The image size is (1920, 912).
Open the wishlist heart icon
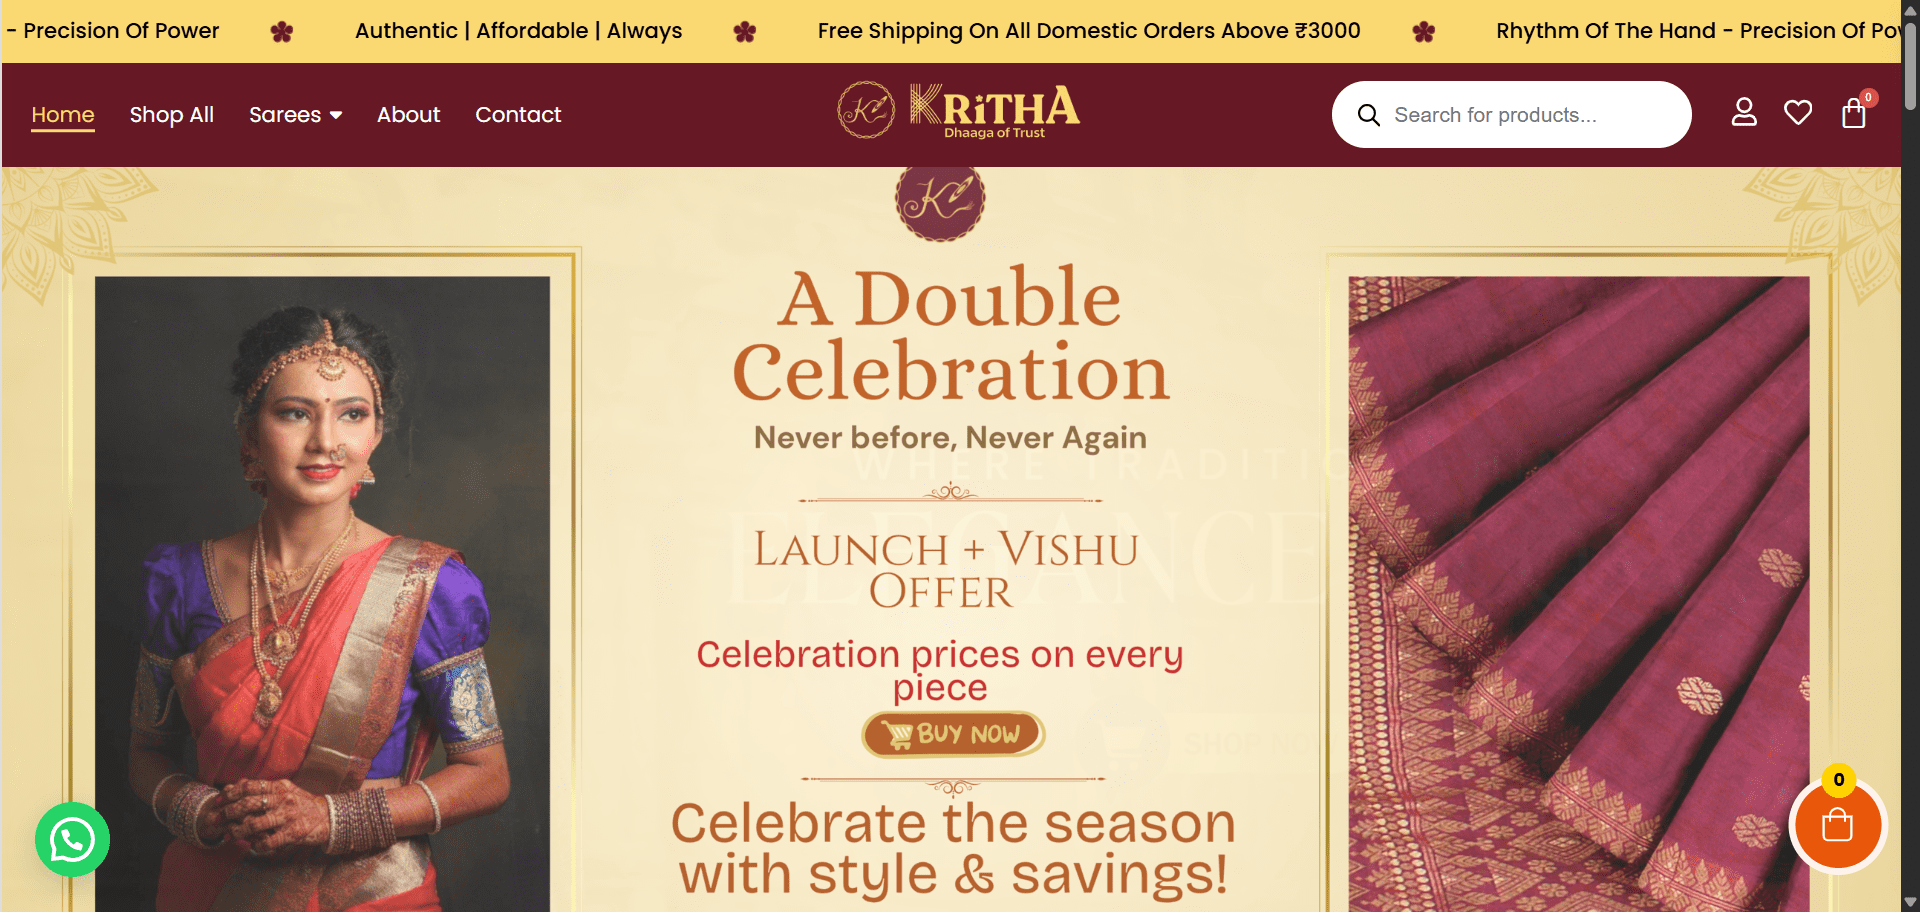(x=1798, y=113)
